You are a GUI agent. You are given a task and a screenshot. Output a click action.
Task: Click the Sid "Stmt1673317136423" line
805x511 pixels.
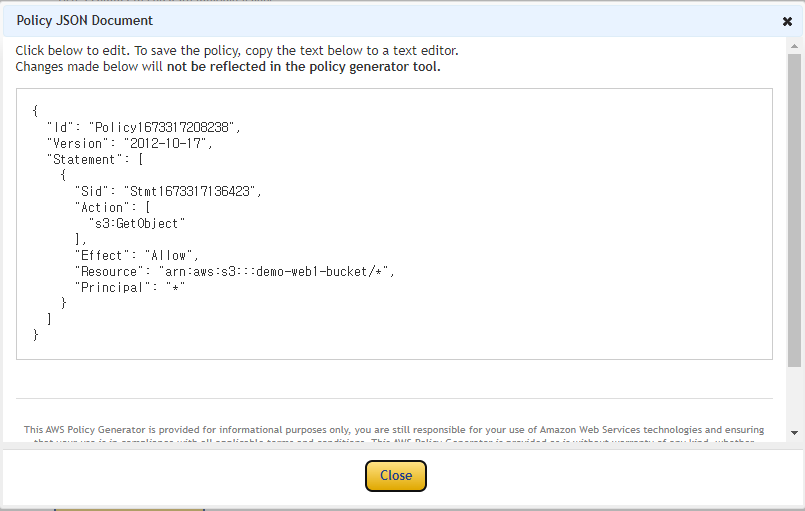(x=168, y=191)
